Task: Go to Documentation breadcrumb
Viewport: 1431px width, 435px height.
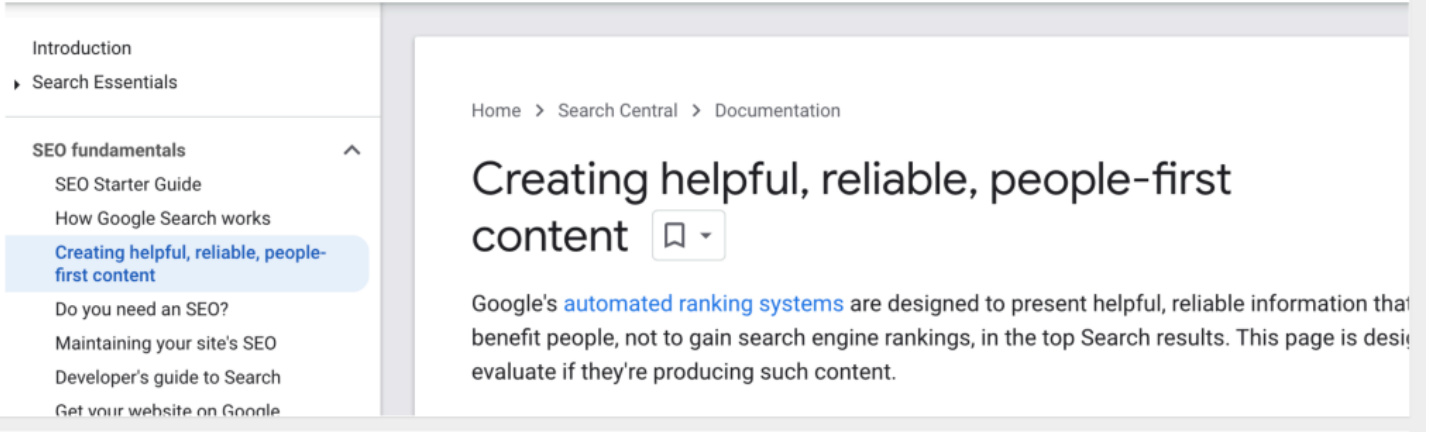Action: [x=777, y=111]
